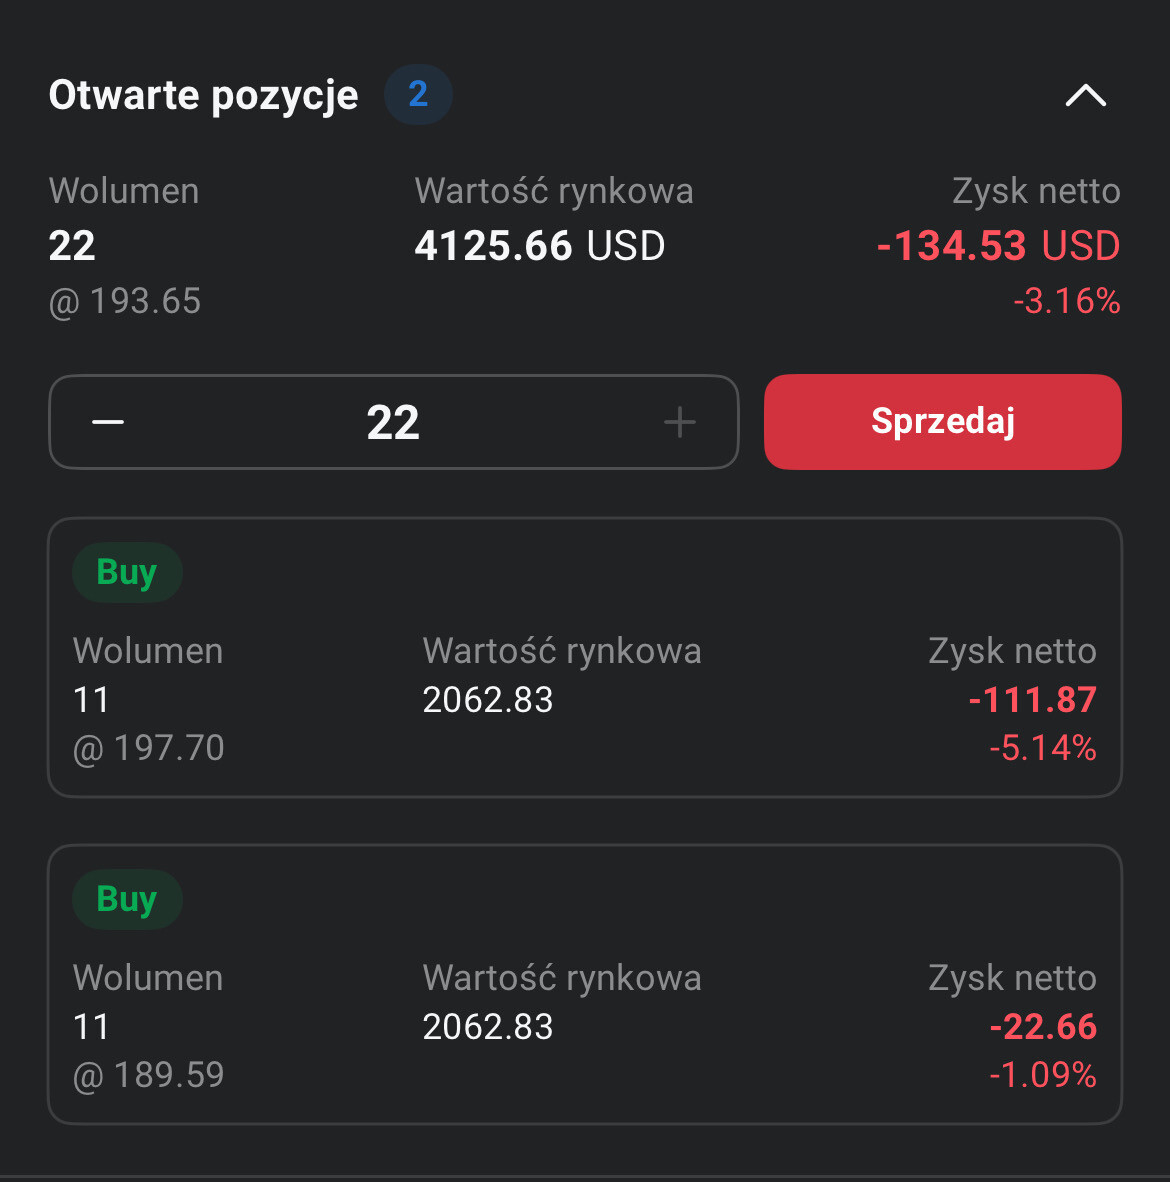1170x1182 pixels.
Task: Click the plus volume stepper button
Action: pyautogui.click(x=679, y=422)
